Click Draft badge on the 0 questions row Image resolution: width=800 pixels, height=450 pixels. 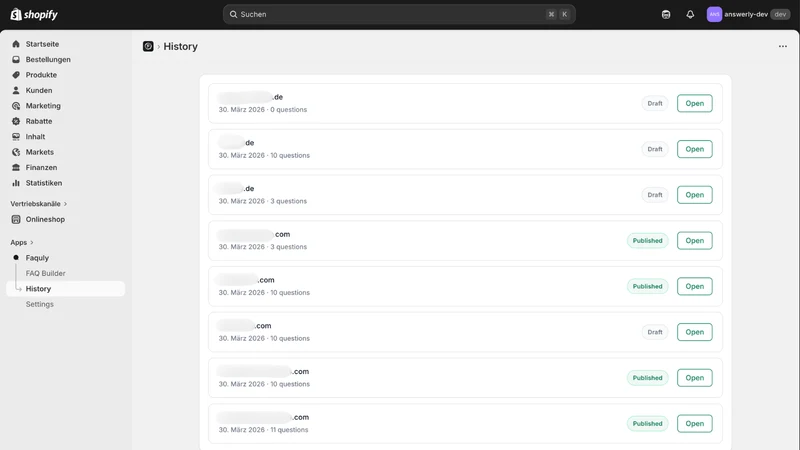point(655,103)
